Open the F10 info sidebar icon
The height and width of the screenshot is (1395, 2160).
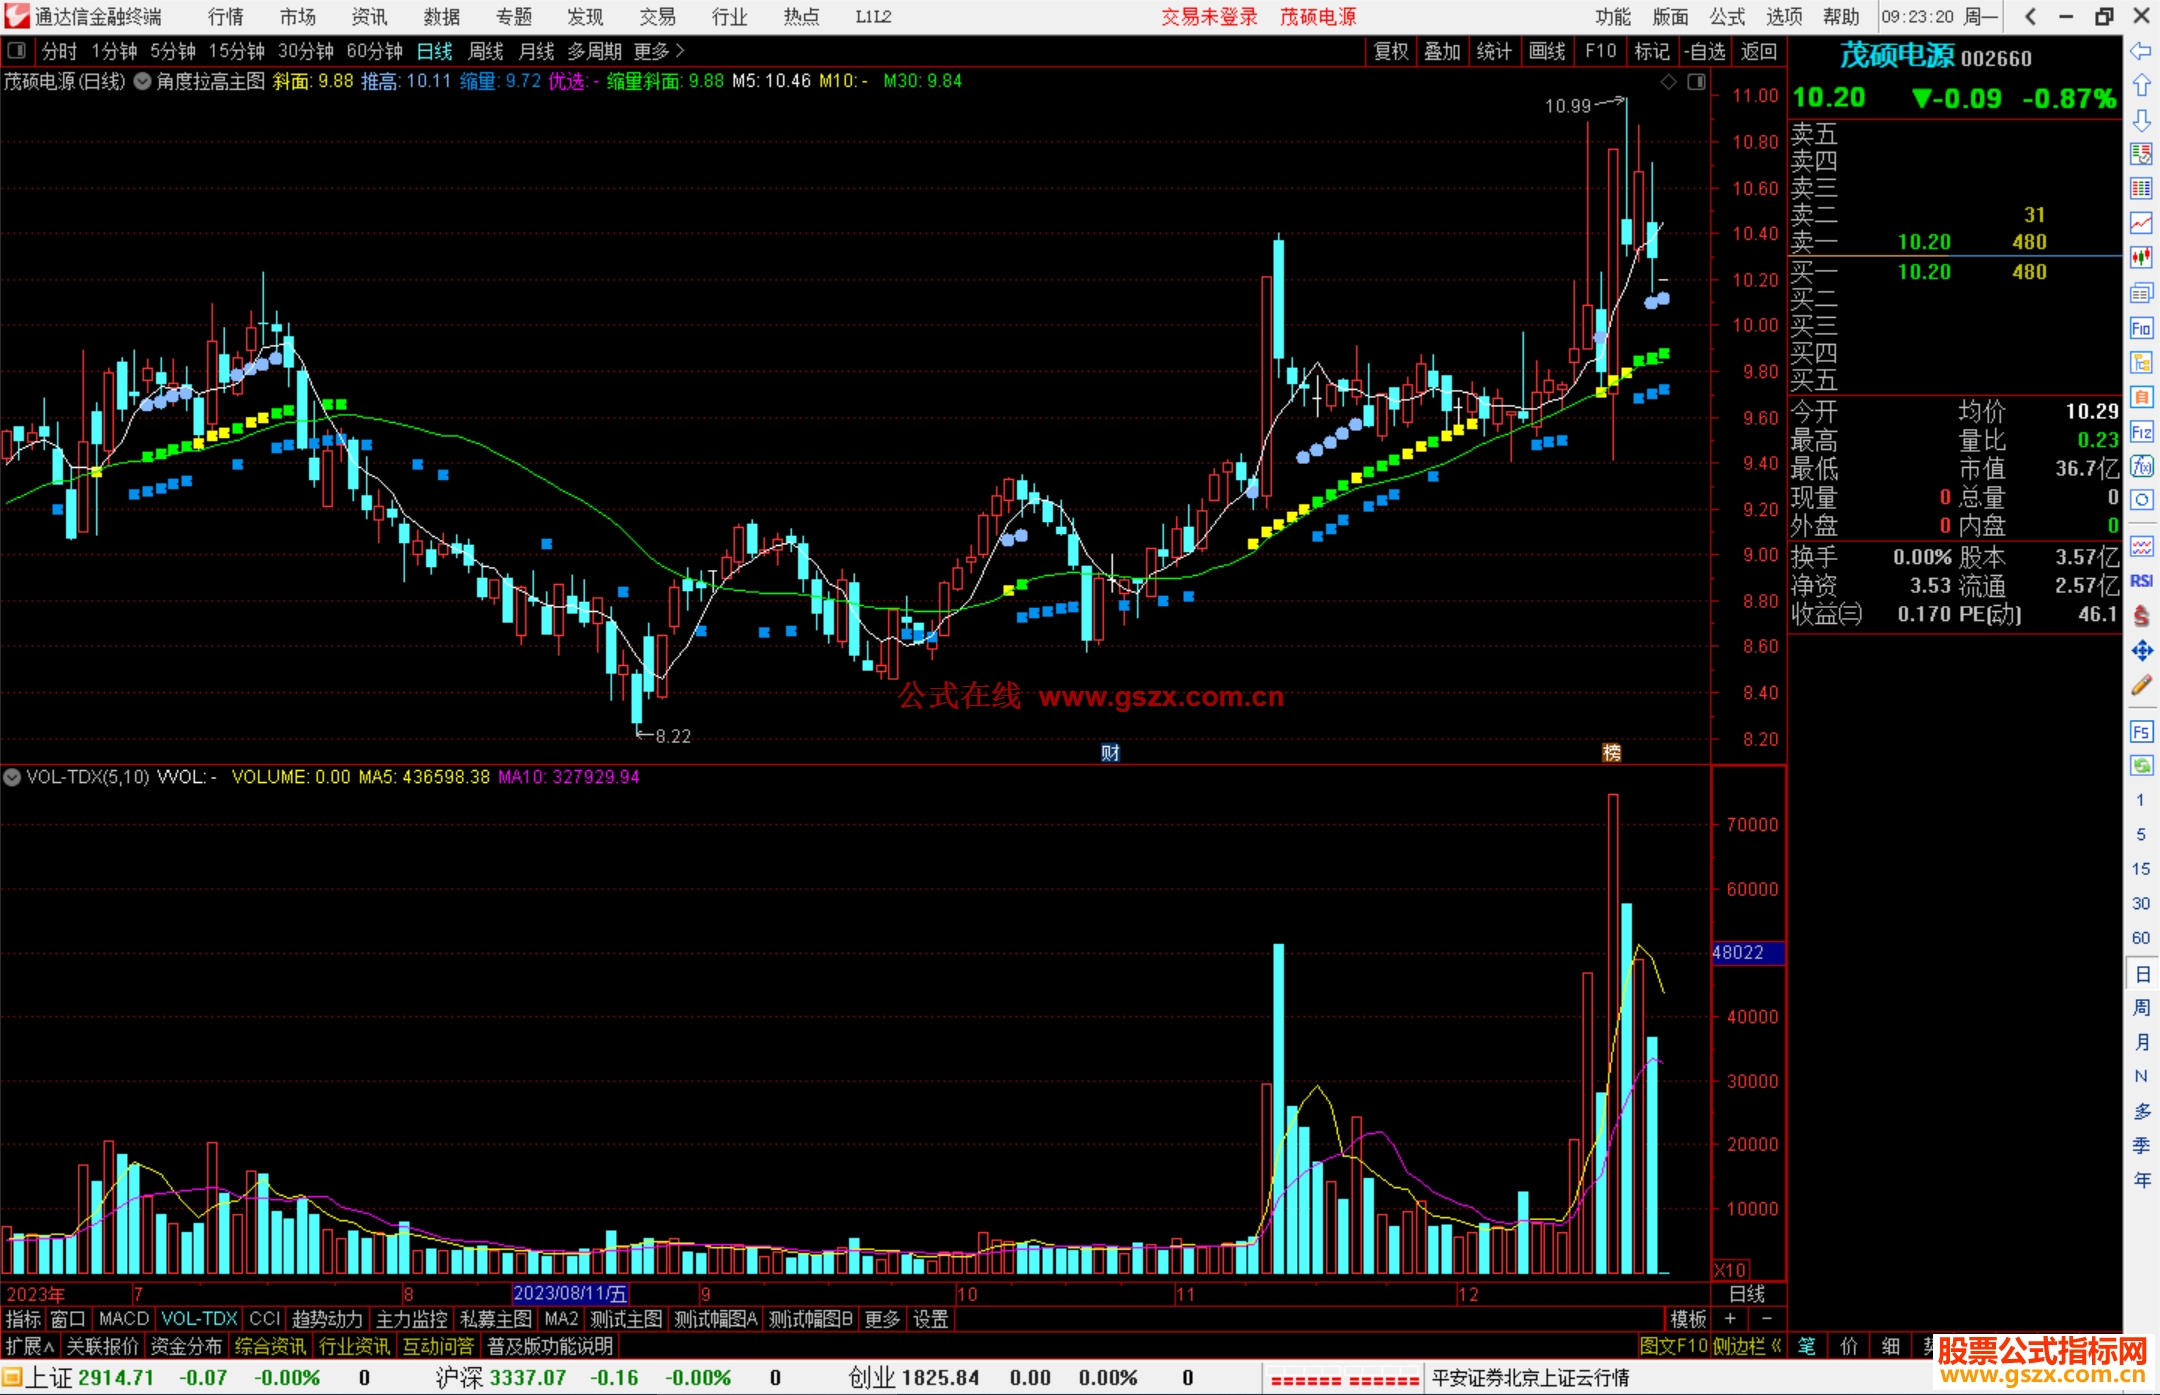point(2141,328)
